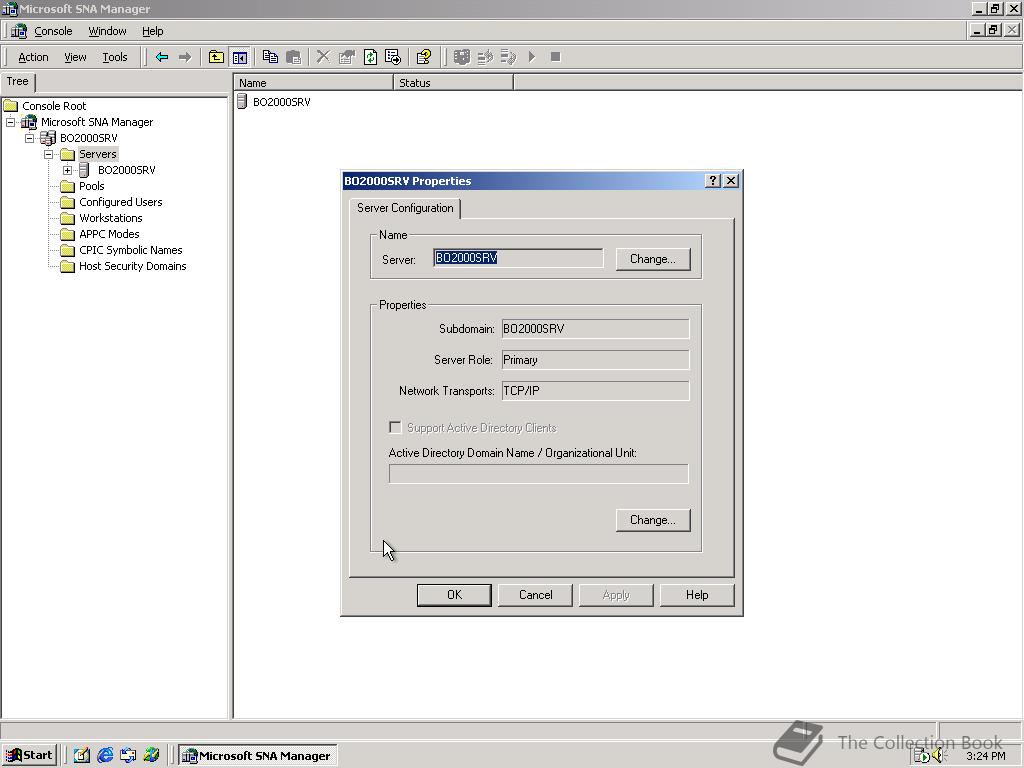Click the Outlook Express quick launch icon
This screenshot has width=1024, height=768.
tap(128, 755)
